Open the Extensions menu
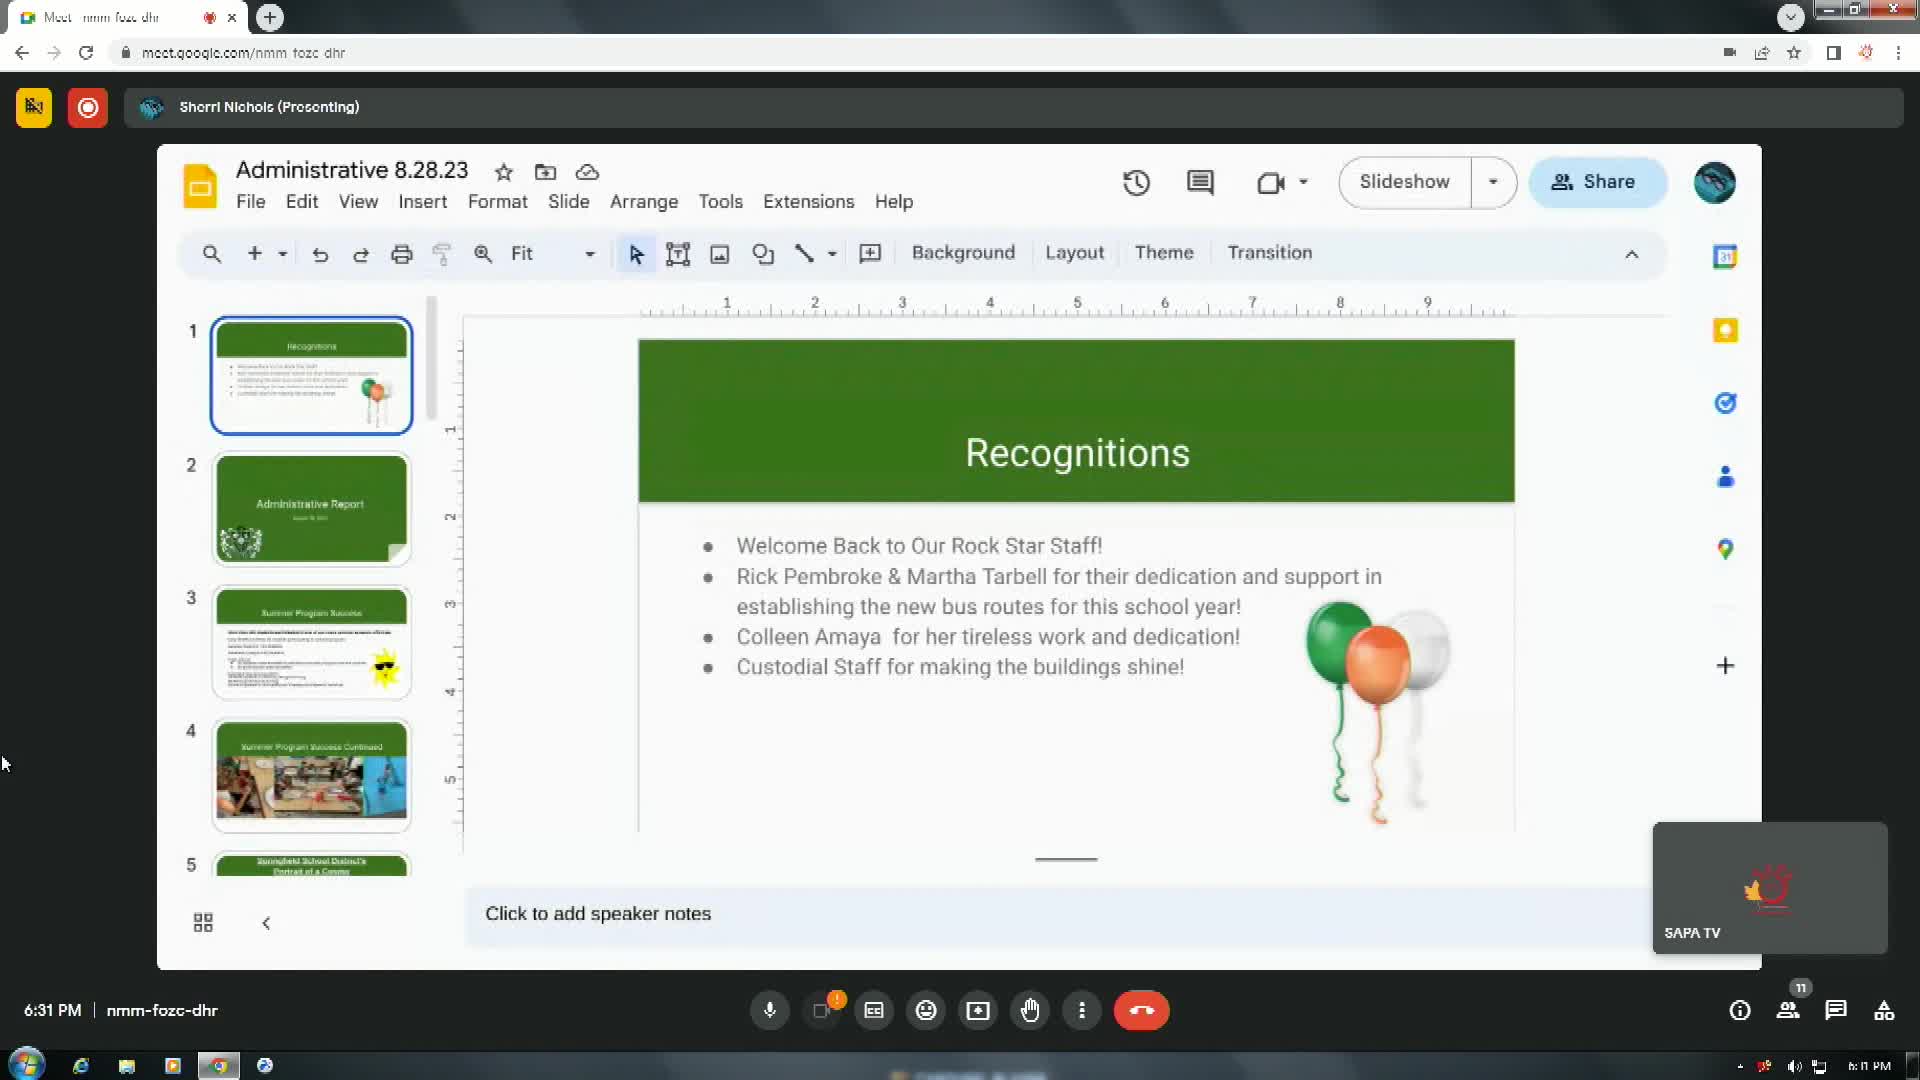The height and width of the screenshot is (1080, 1920). [809, 202]
